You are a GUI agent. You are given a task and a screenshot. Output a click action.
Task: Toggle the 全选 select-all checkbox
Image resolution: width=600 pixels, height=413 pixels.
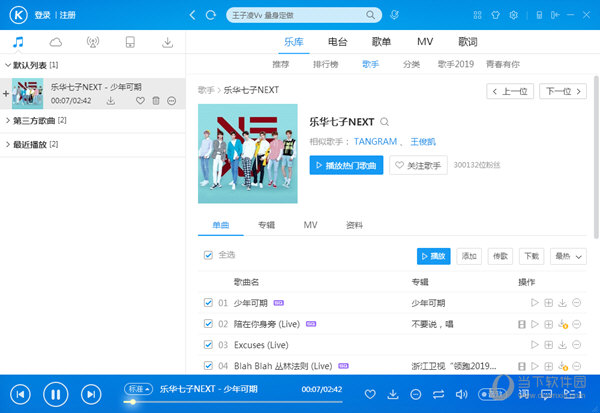(x=208, y=255)
